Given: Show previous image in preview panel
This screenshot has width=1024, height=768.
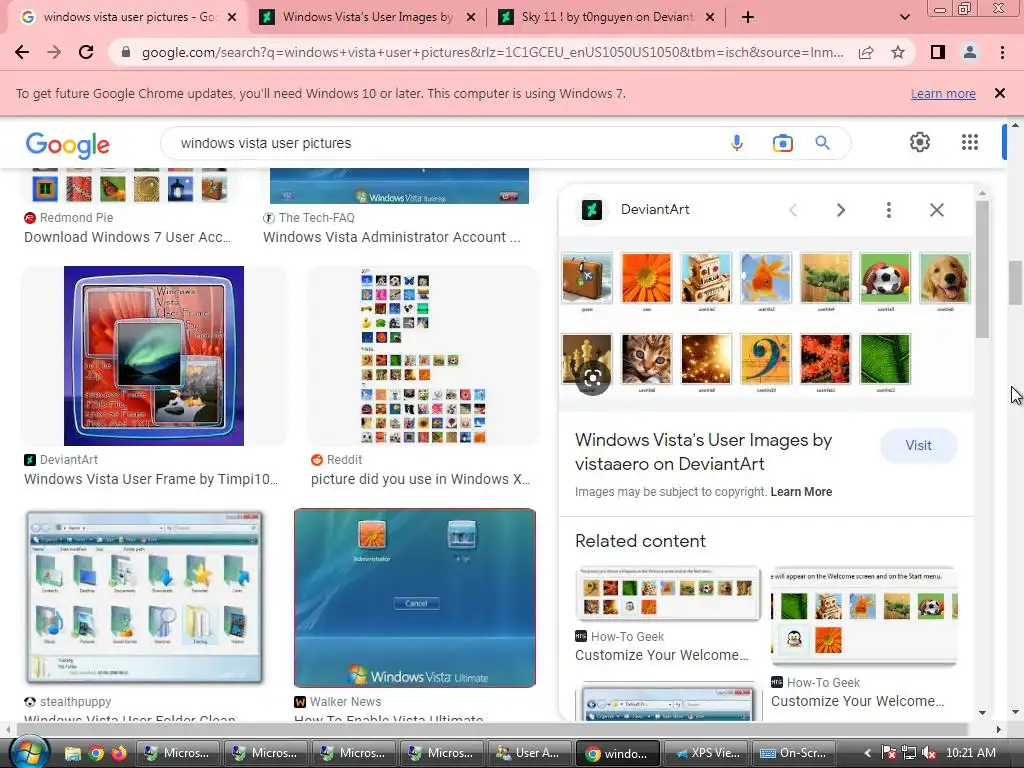Looking at the screenshot, I should [x=793, y=210].
